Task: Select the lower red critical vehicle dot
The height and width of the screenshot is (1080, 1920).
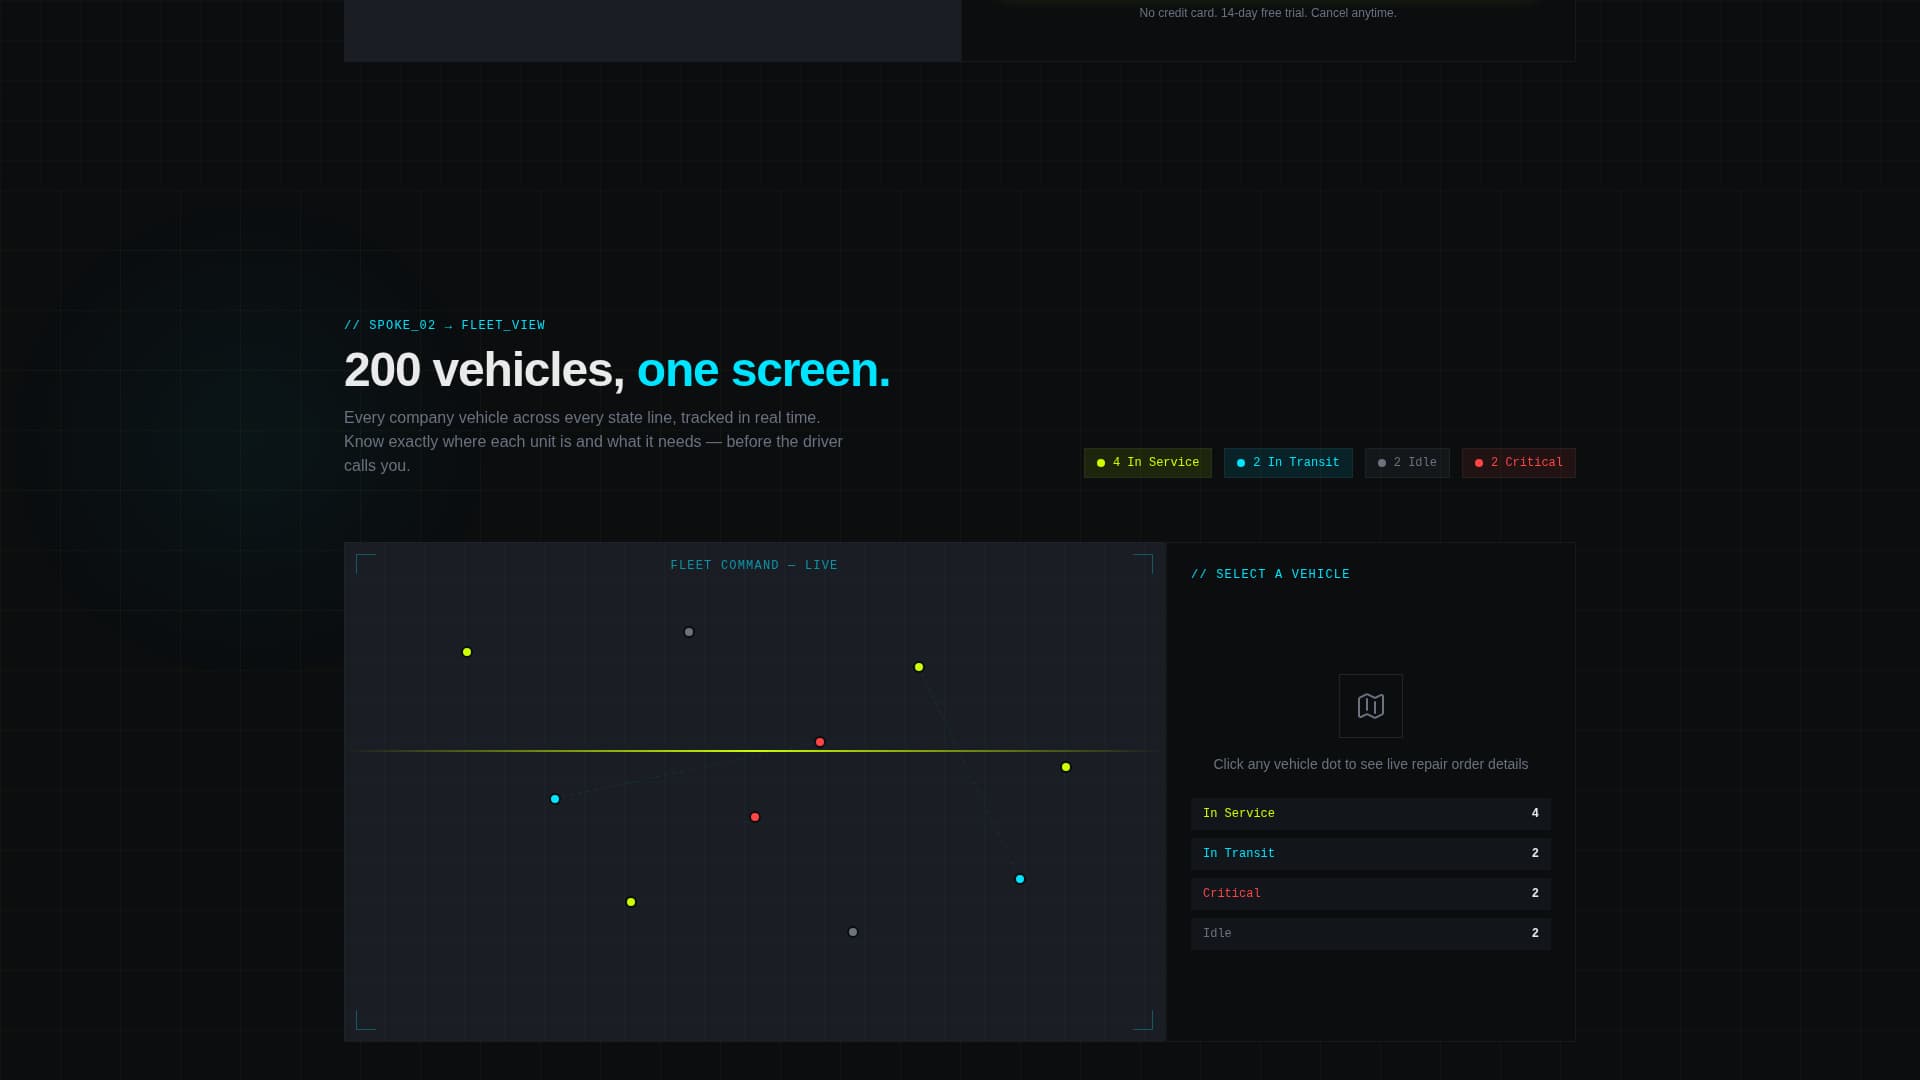Action: 755,817
